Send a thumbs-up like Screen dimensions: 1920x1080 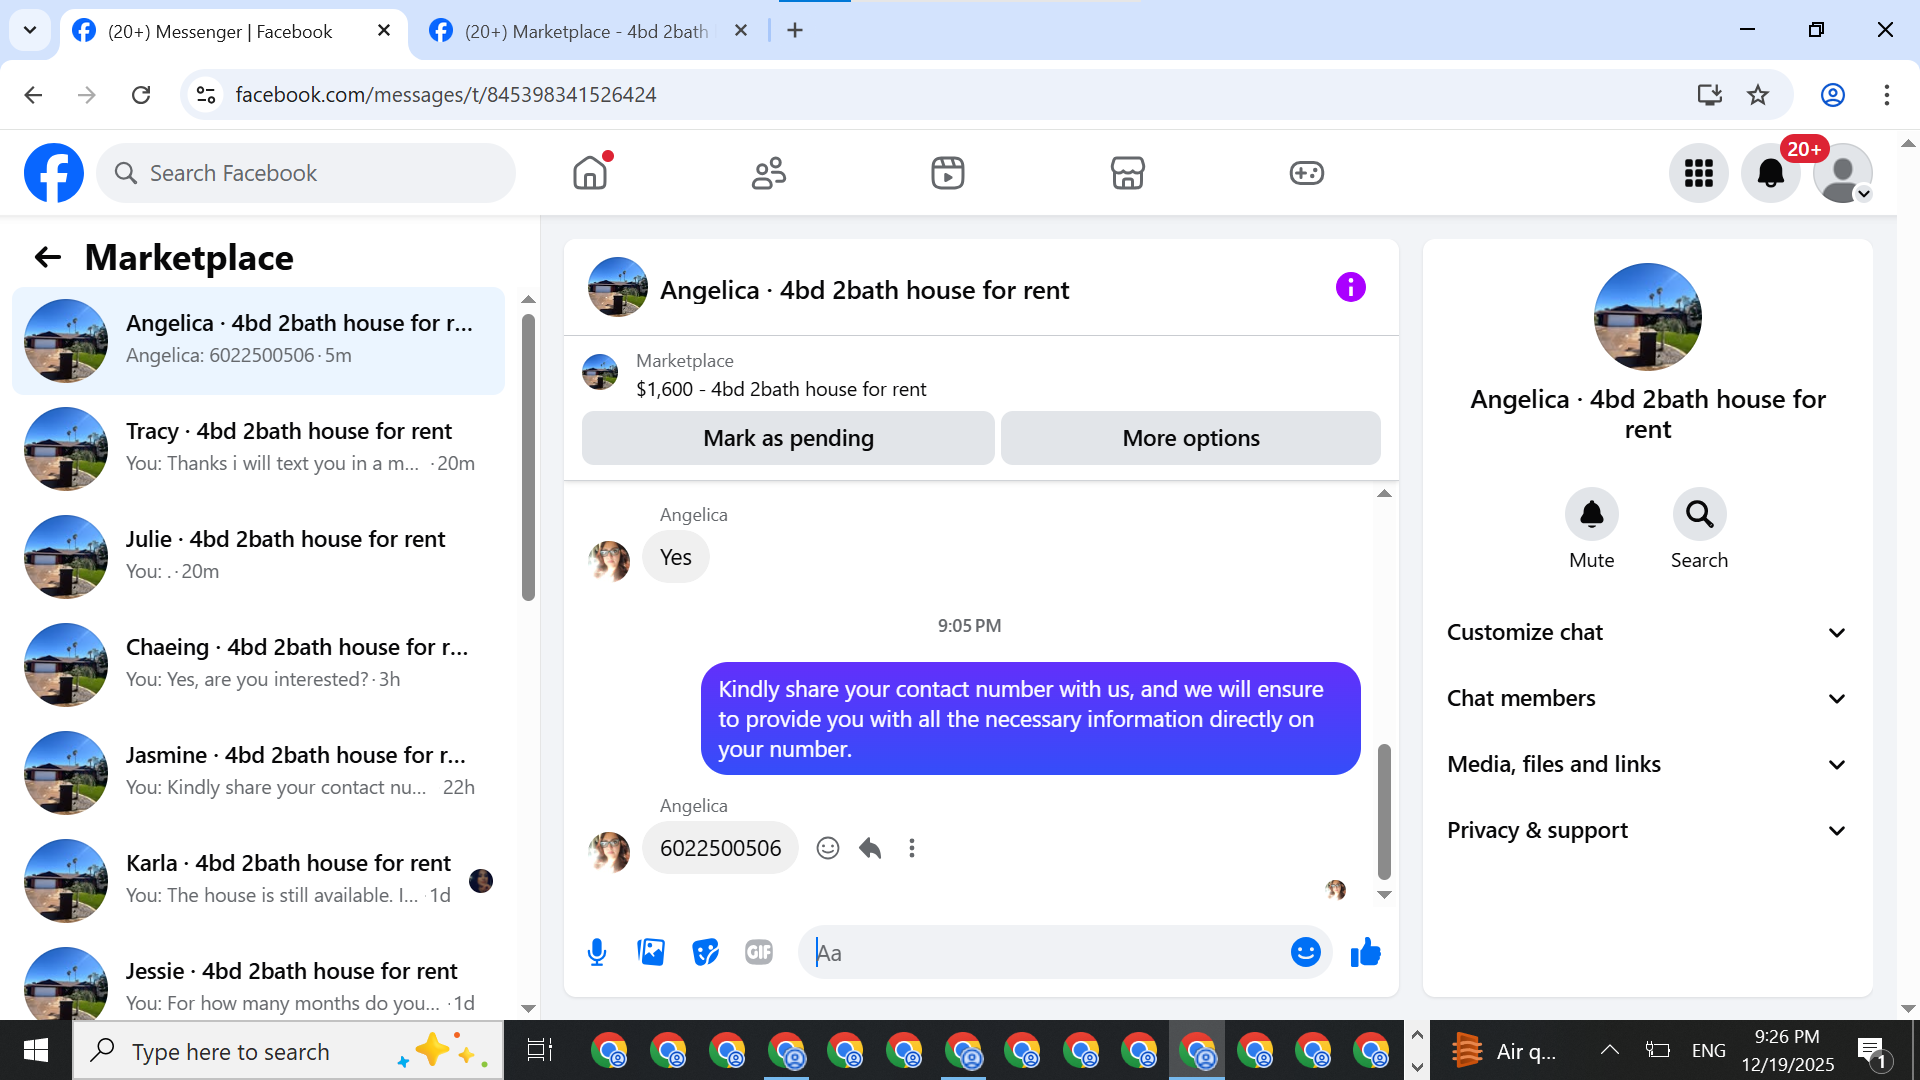pos(1365,952)
